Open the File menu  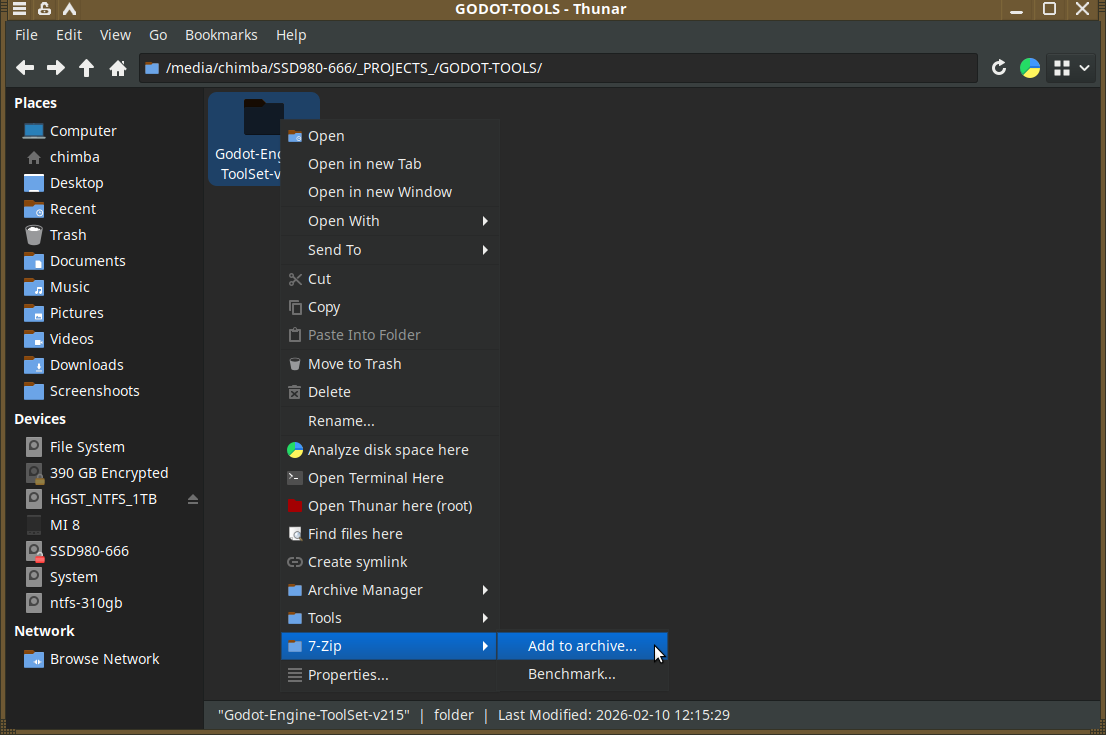click(26, 35)
